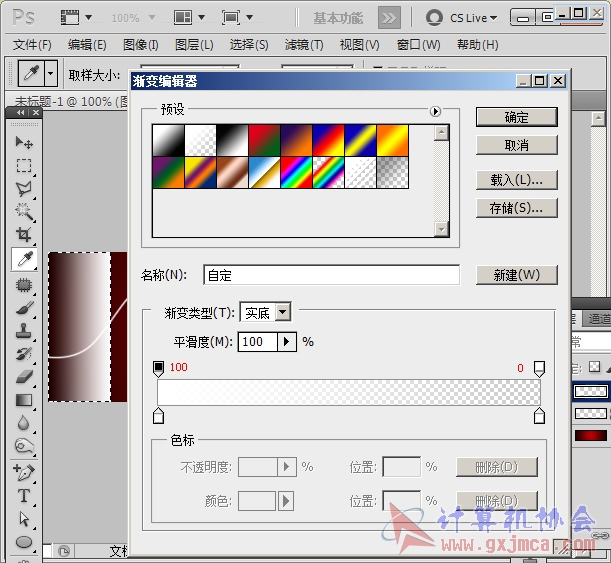This screenshot has width=611, height=563.
Task: Select the Move tool
Action: pos(24,143)
